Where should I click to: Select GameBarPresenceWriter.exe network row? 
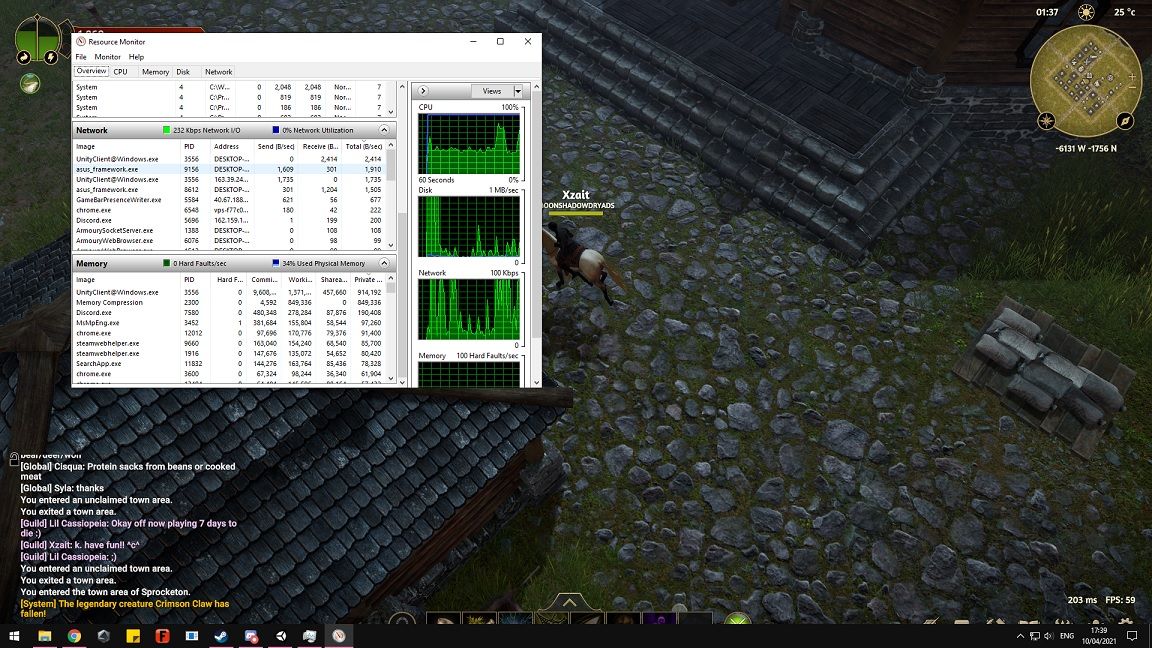pos(229,200)
